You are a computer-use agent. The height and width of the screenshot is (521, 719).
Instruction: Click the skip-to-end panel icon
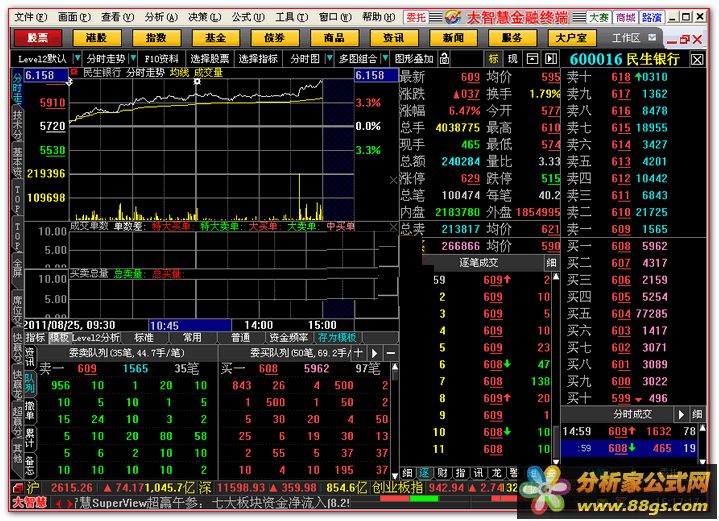[x=551, y=59]
